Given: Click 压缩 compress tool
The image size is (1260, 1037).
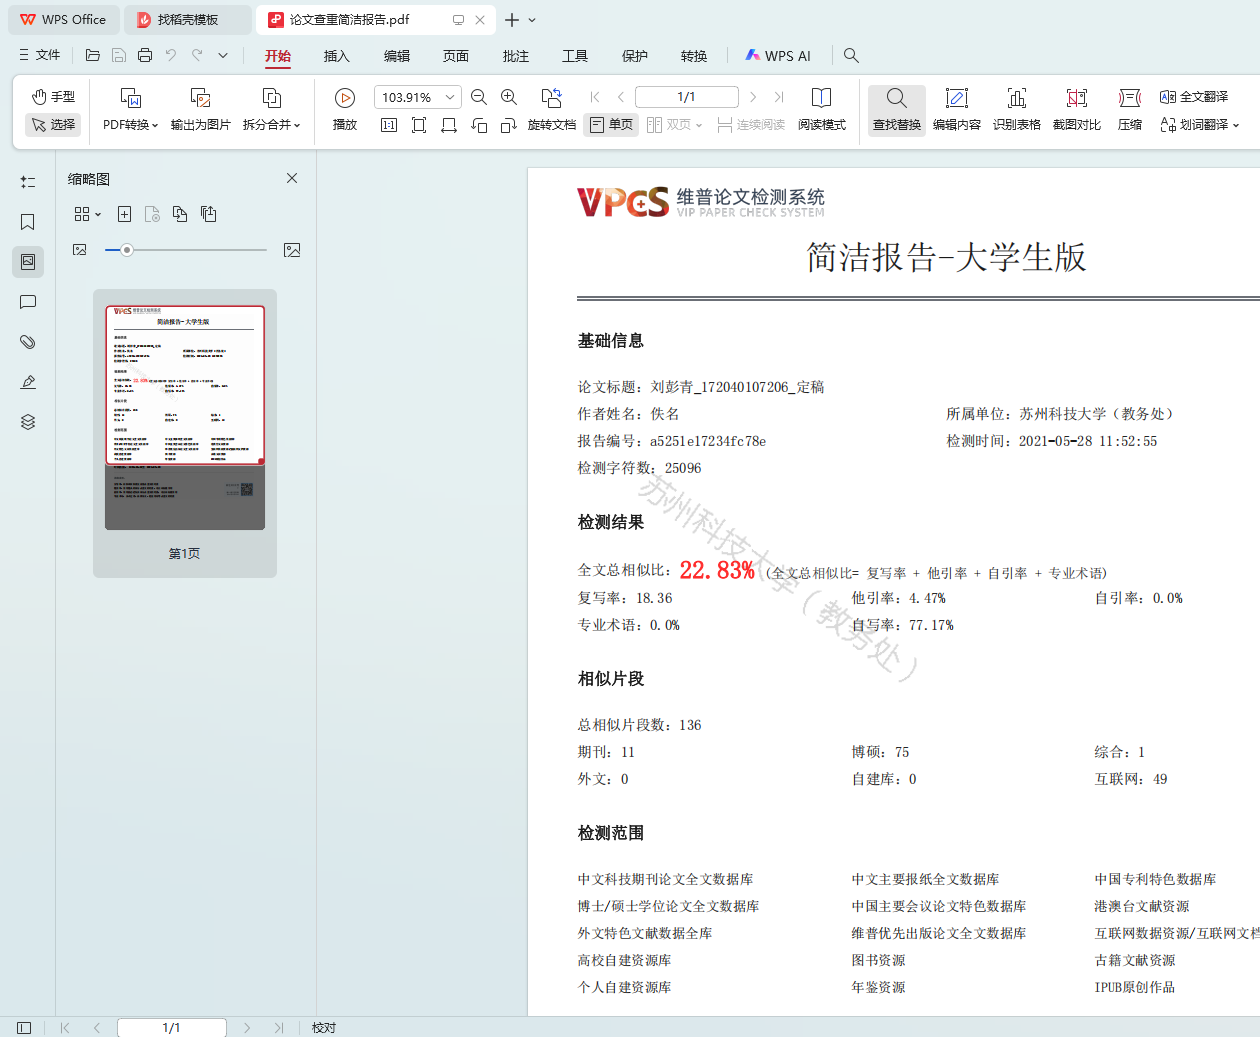Looking at the screenshot, I should point(1130,110).
